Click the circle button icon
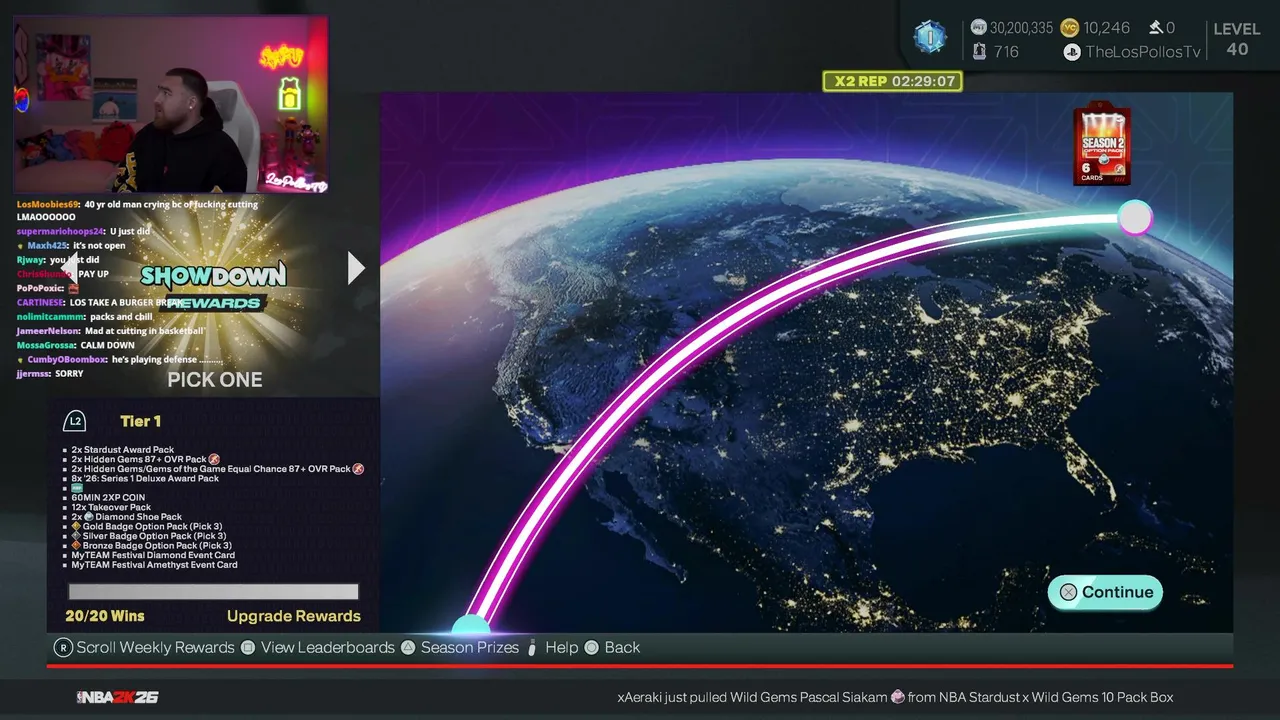1280x720 pixels. (x=592, y=647)
